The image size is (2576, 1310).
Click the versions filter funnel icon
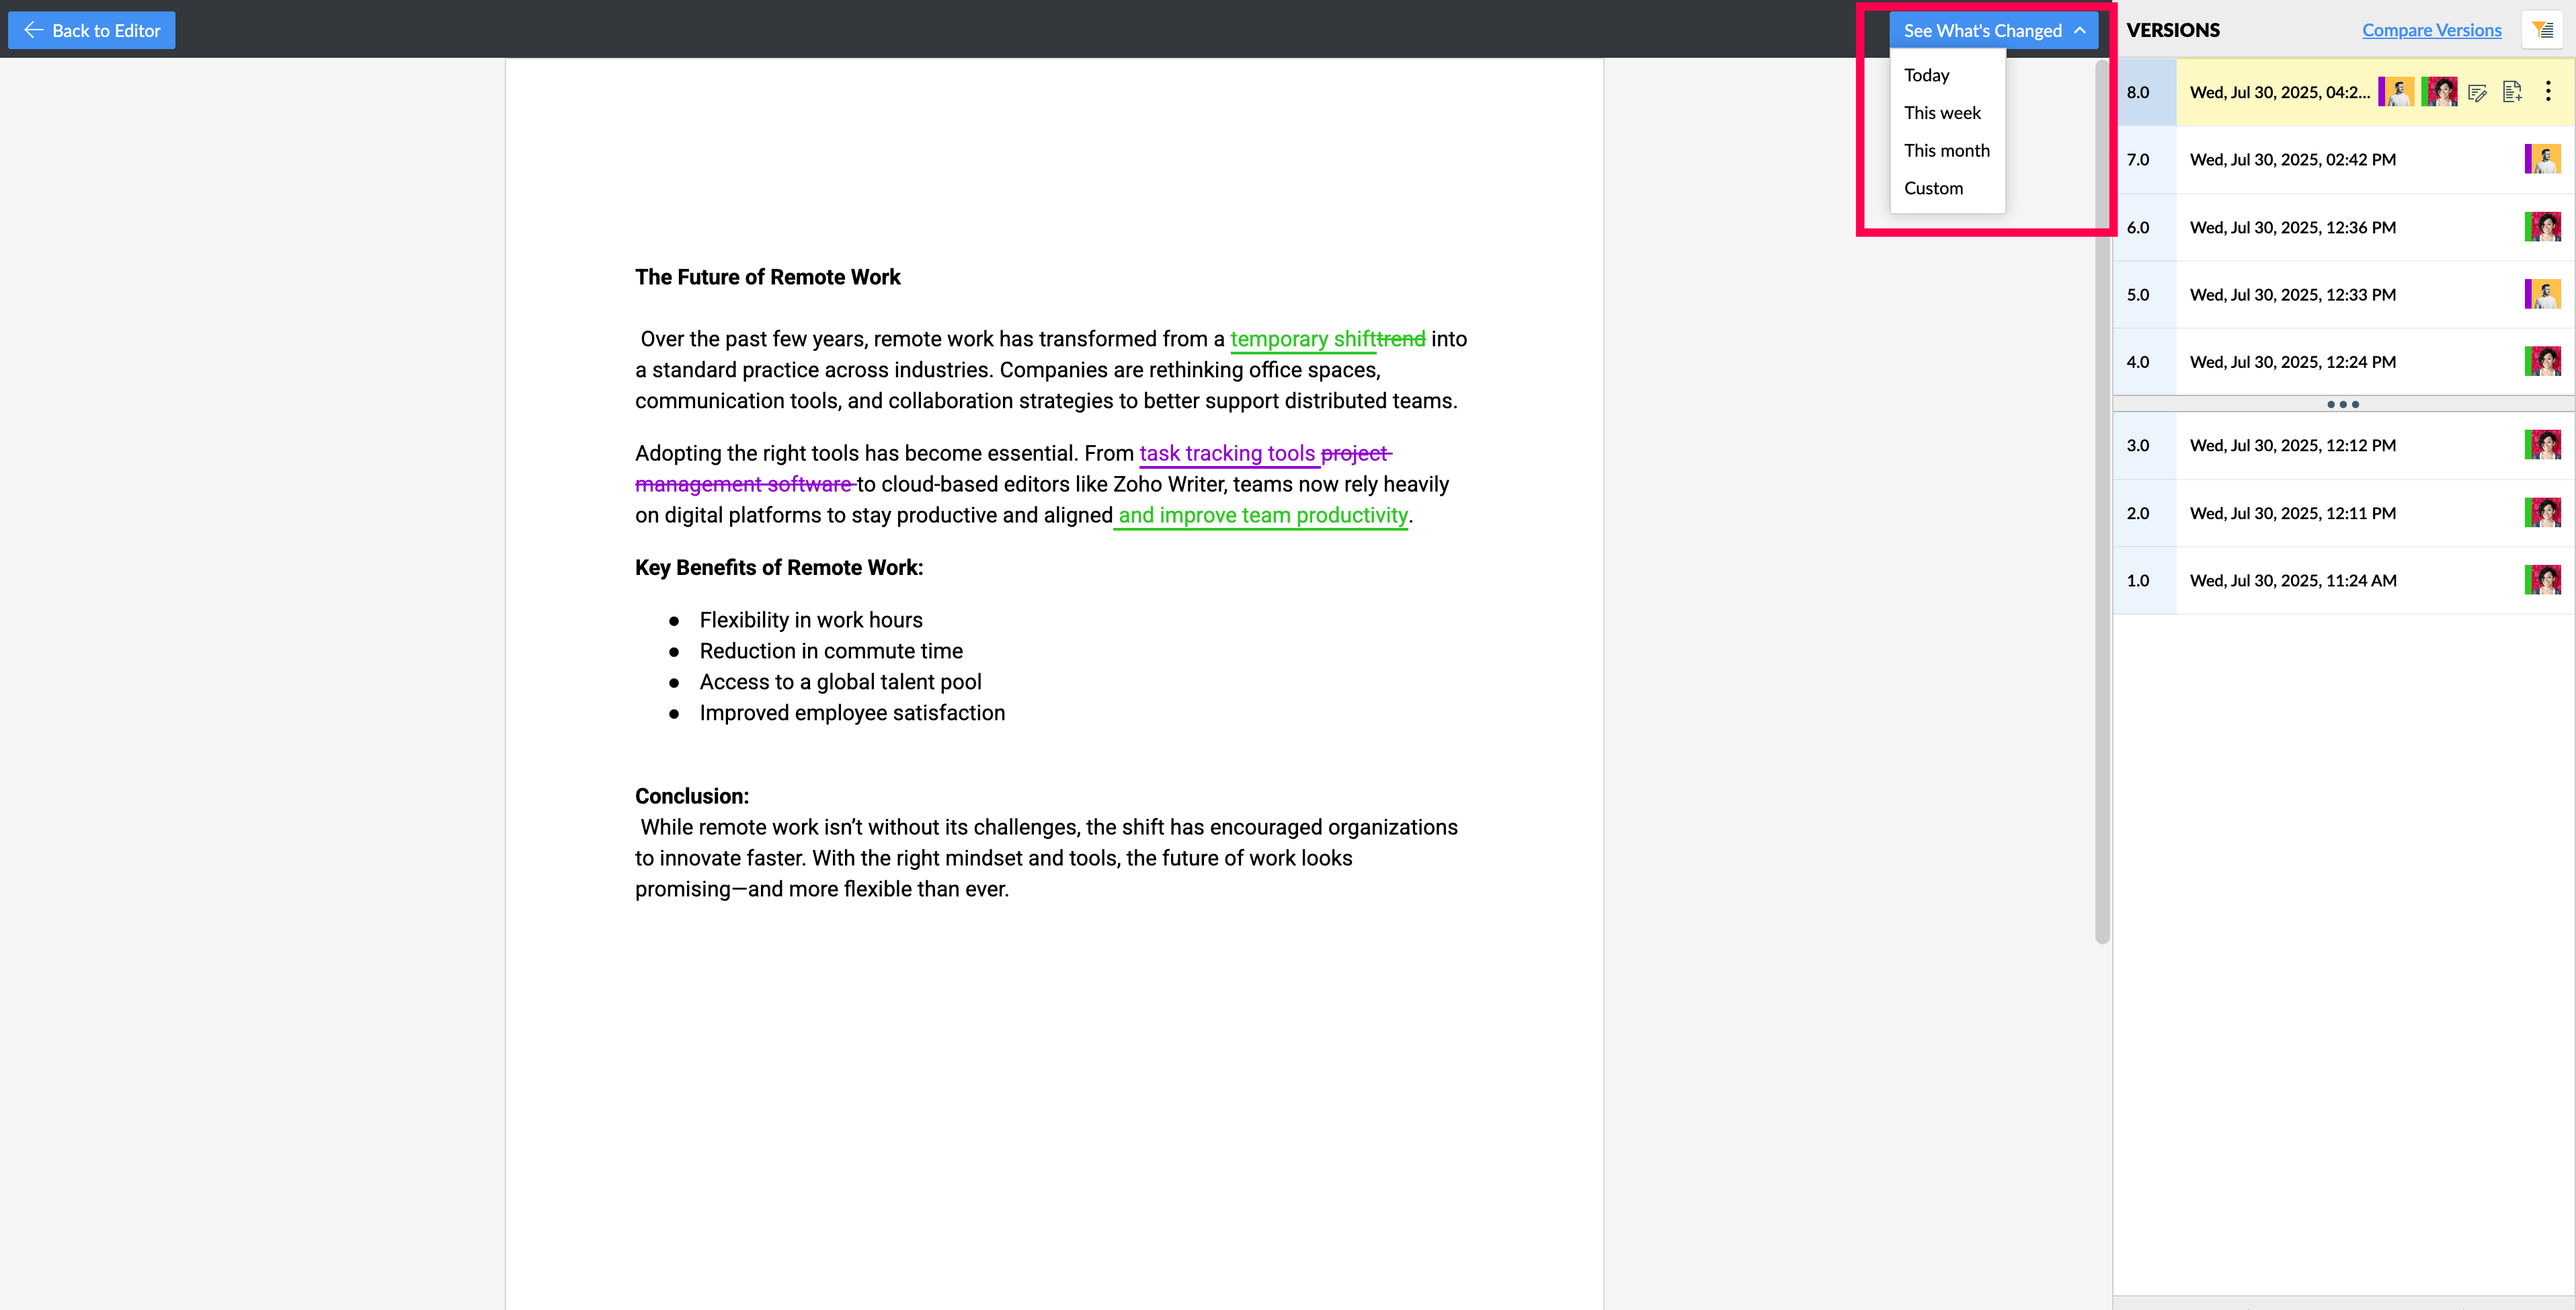click(2543, 30)
